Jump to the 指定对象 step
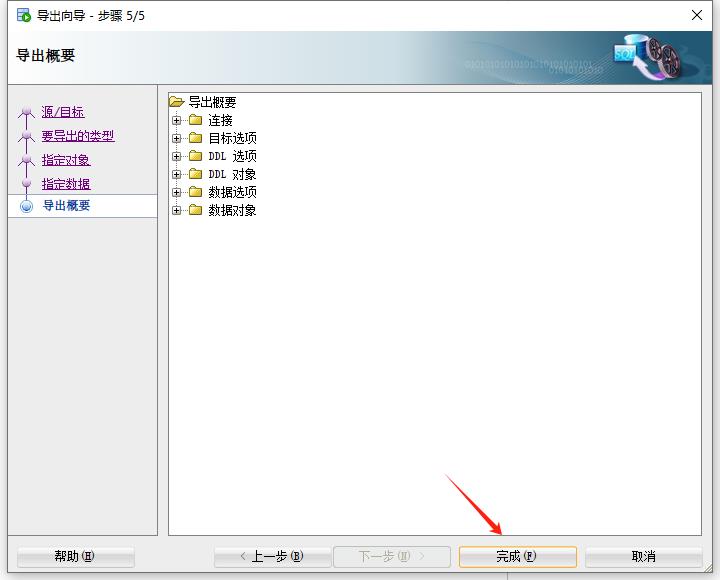 [x=66, y=160]
